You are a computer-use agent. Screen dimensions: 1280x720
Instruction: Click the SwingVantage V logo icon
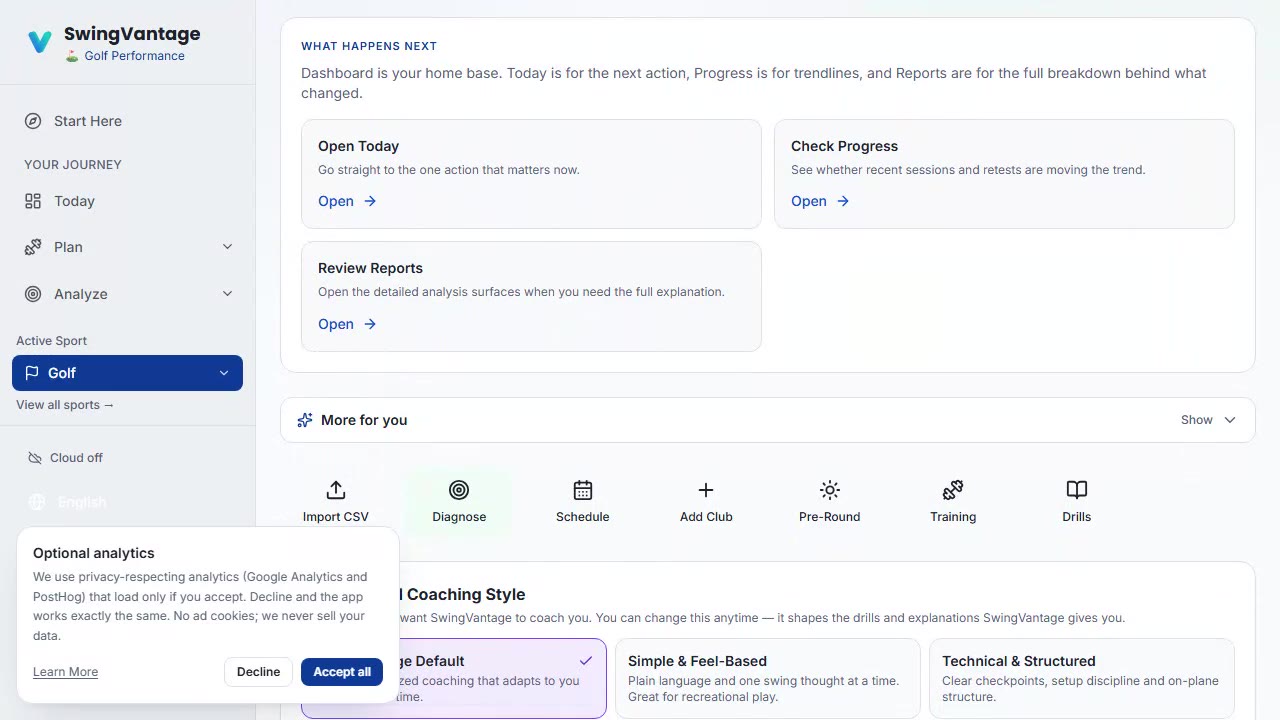[40, 42]
